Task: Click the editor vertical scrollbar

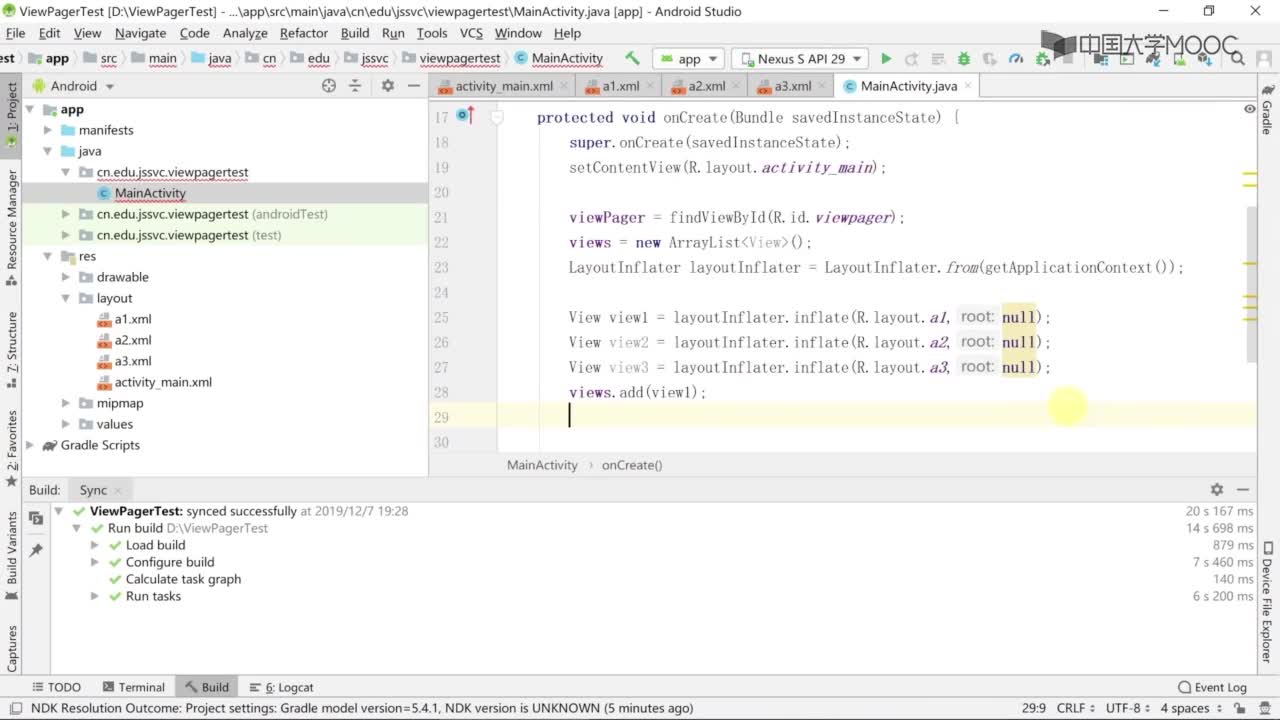Action: pyautogui.click(x=1250, y=285)
